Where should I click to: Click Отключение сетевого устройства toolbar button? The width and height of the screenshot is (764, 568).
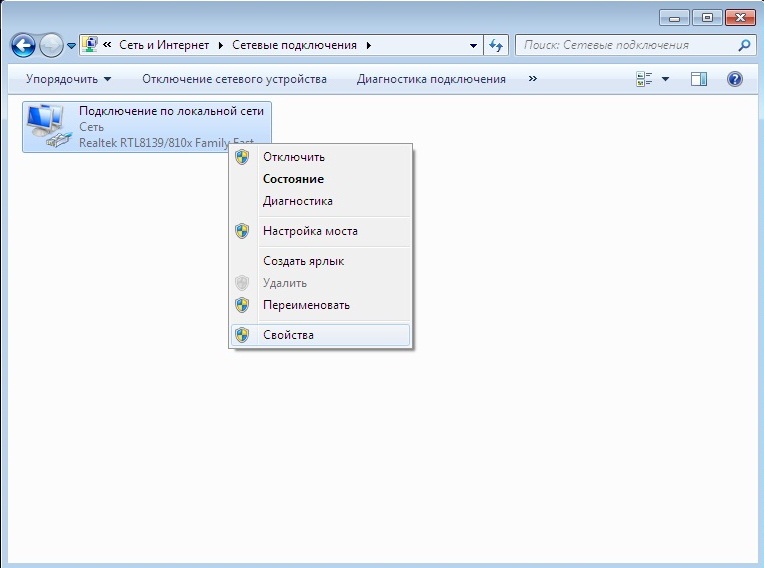(x=234, y=79)
